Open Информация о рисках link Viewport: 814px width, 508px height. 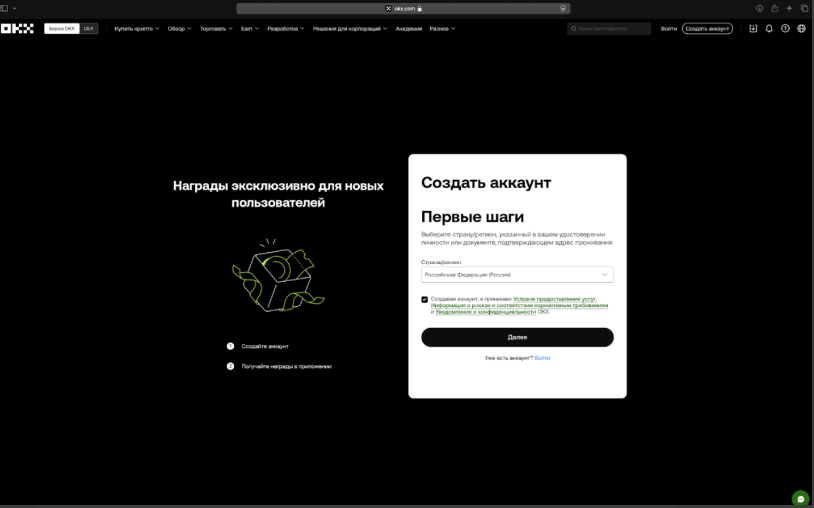[519, 305]
